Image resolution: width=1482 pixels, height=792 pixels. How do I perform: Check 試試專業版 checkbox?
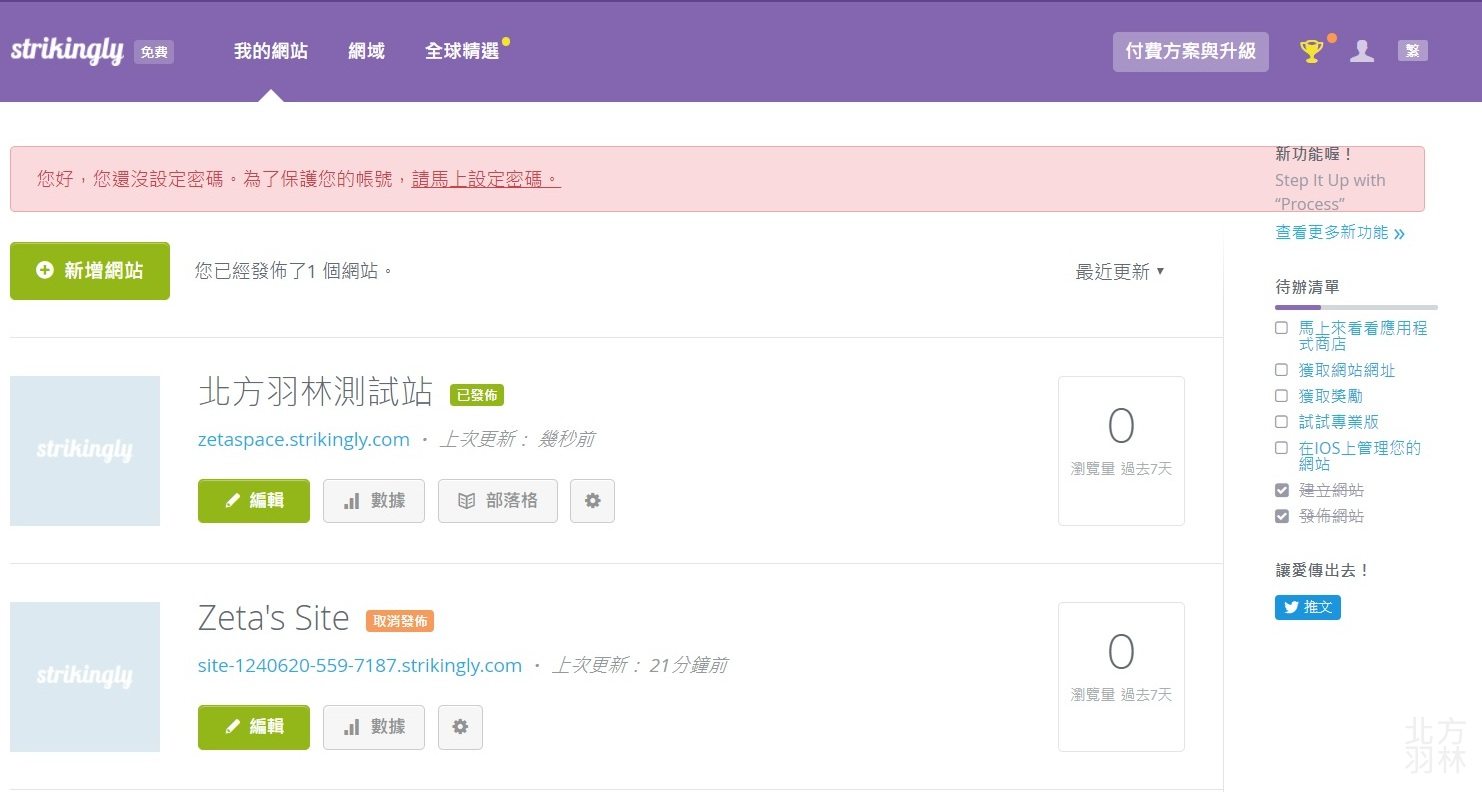click(x=1281, y=422)
